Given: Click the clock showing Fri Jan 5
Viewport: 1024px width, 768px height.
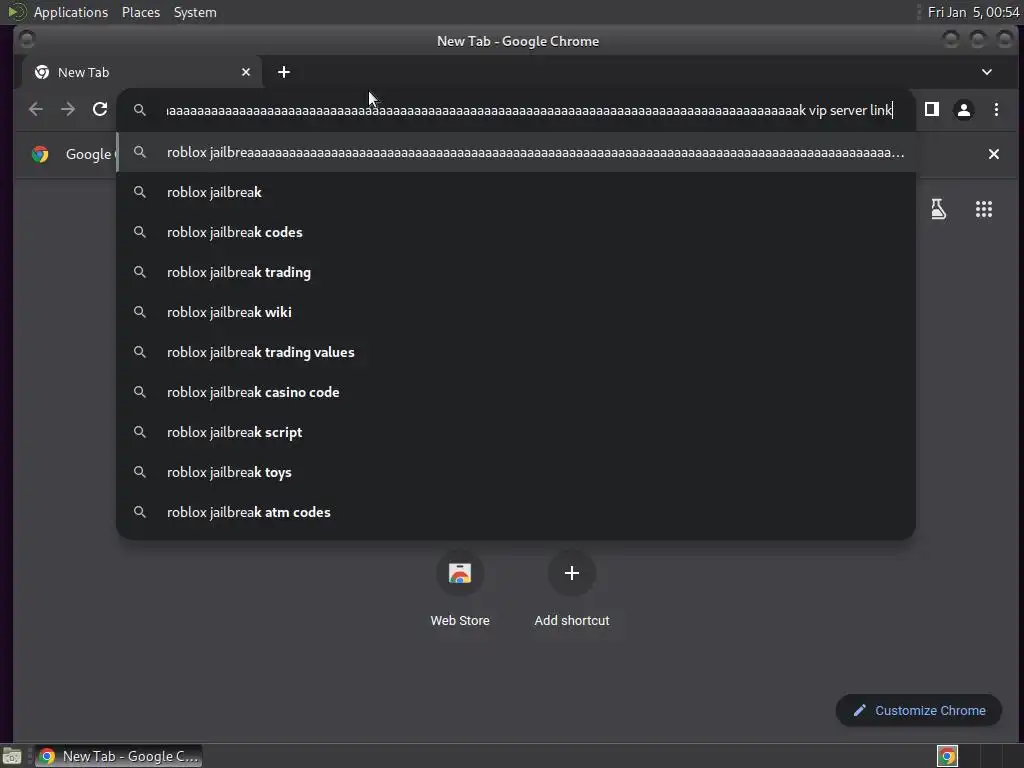Looking at the screenshot, I should coord(972,12).
